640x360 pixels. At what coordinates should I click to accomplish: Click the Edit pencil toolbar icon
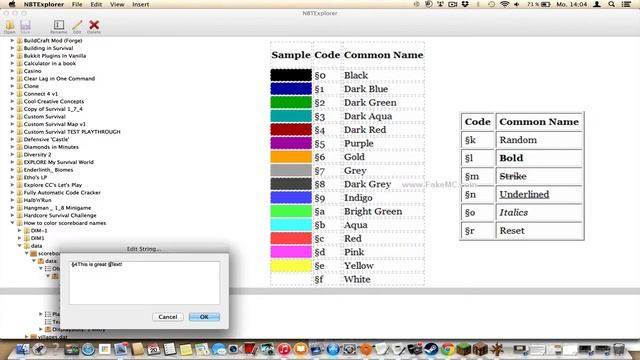tap(77, 25)
